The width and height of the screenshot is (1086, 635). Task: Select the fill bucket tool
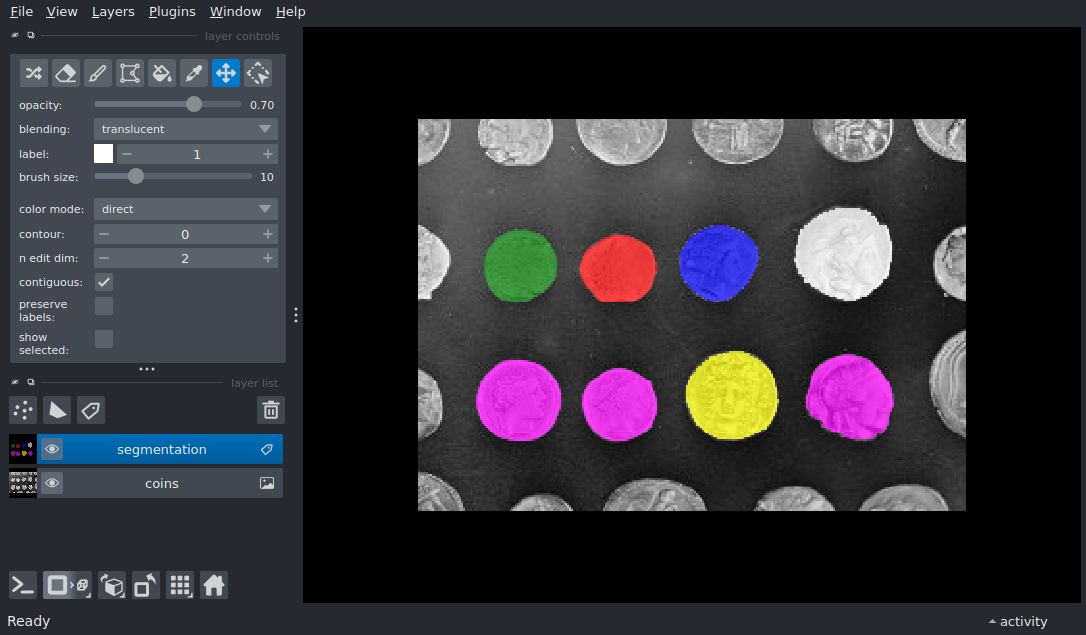[161, 73]
